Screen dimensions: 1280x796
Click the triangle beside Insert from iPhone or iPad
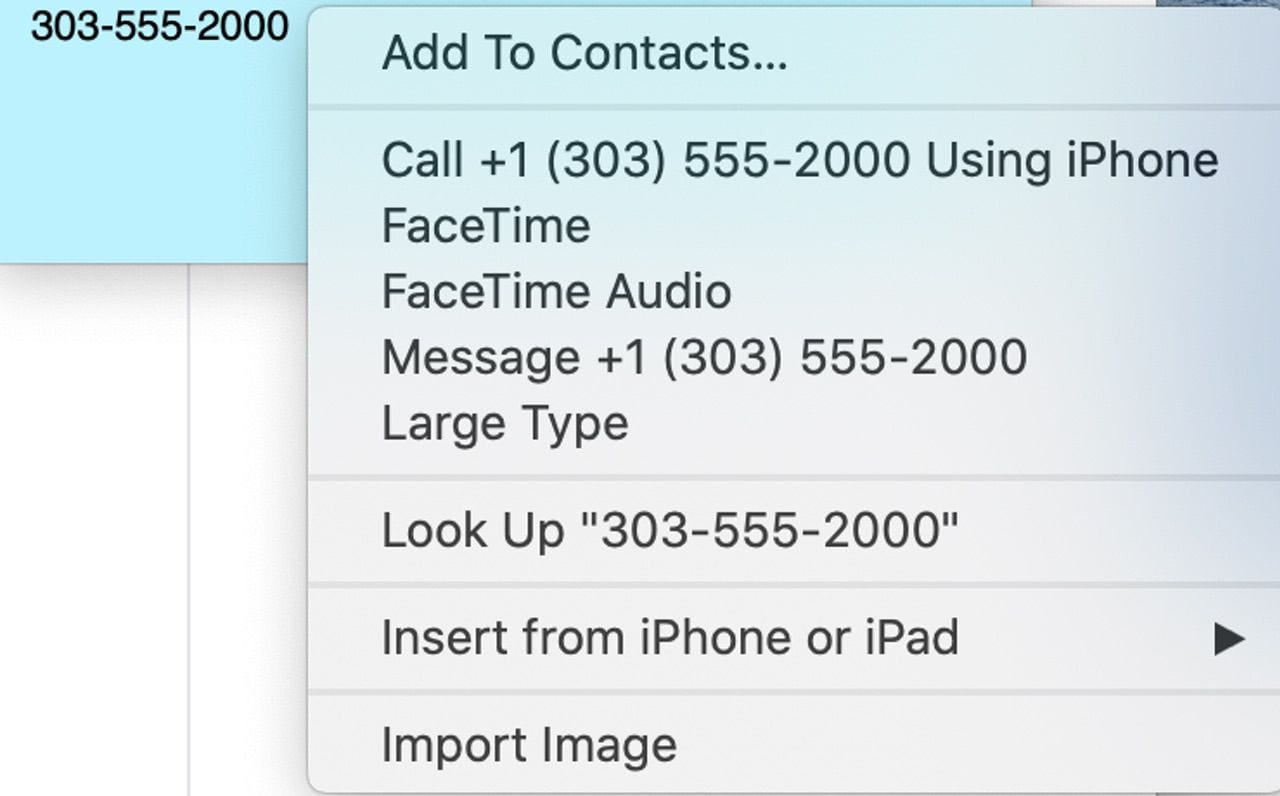[x=1229, y=639]
